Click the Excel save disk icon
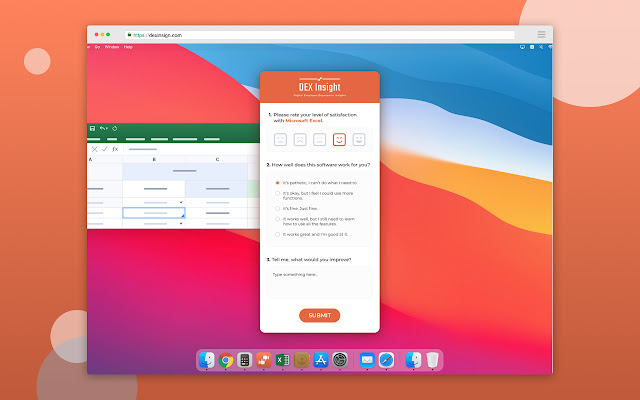640x400 pixels. coord(92,129)
